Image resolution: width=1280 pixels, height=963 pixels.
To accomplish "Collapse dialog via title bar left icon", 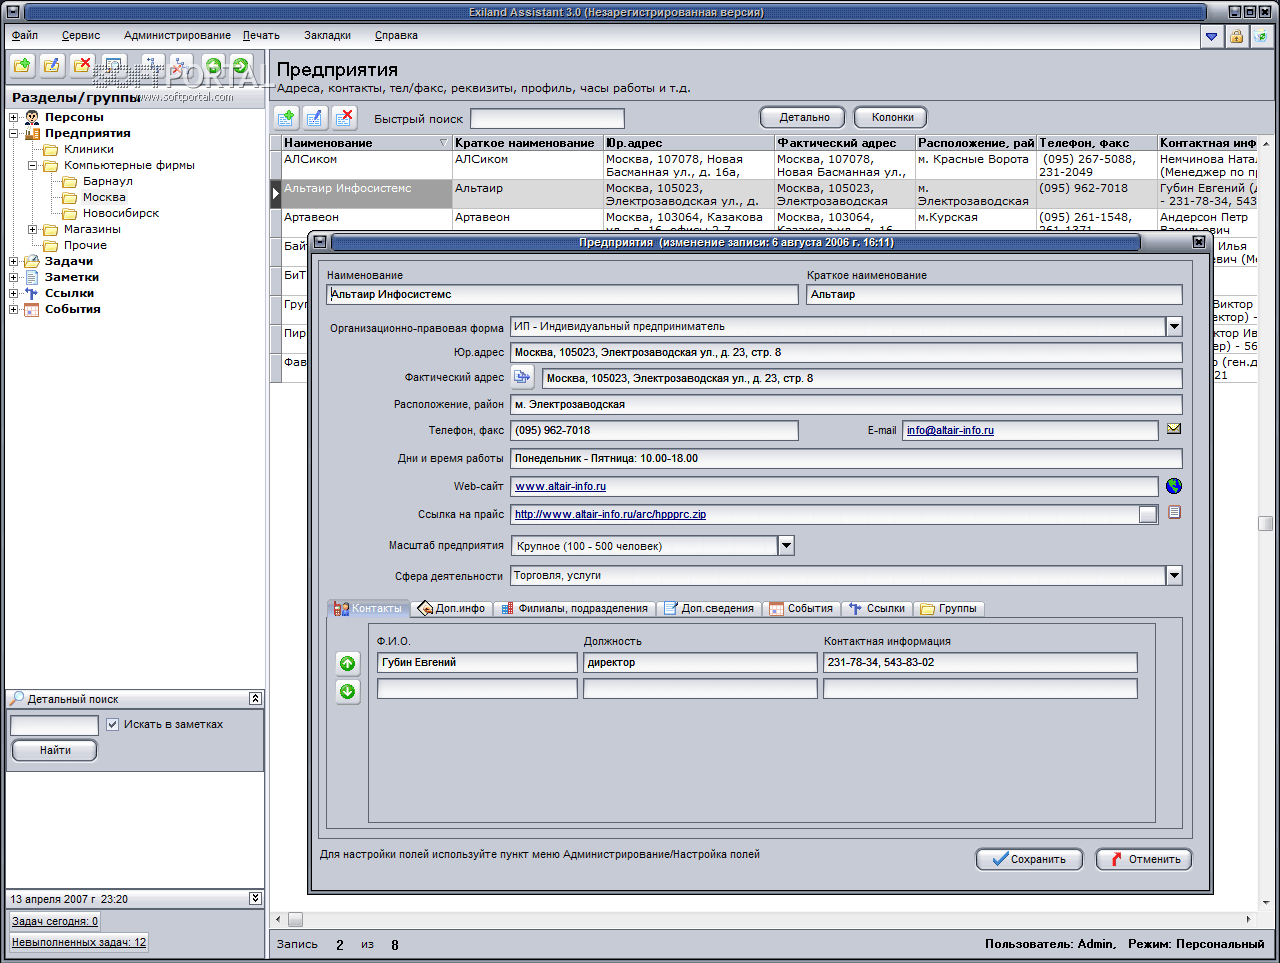I will click(x=320, y=242).
